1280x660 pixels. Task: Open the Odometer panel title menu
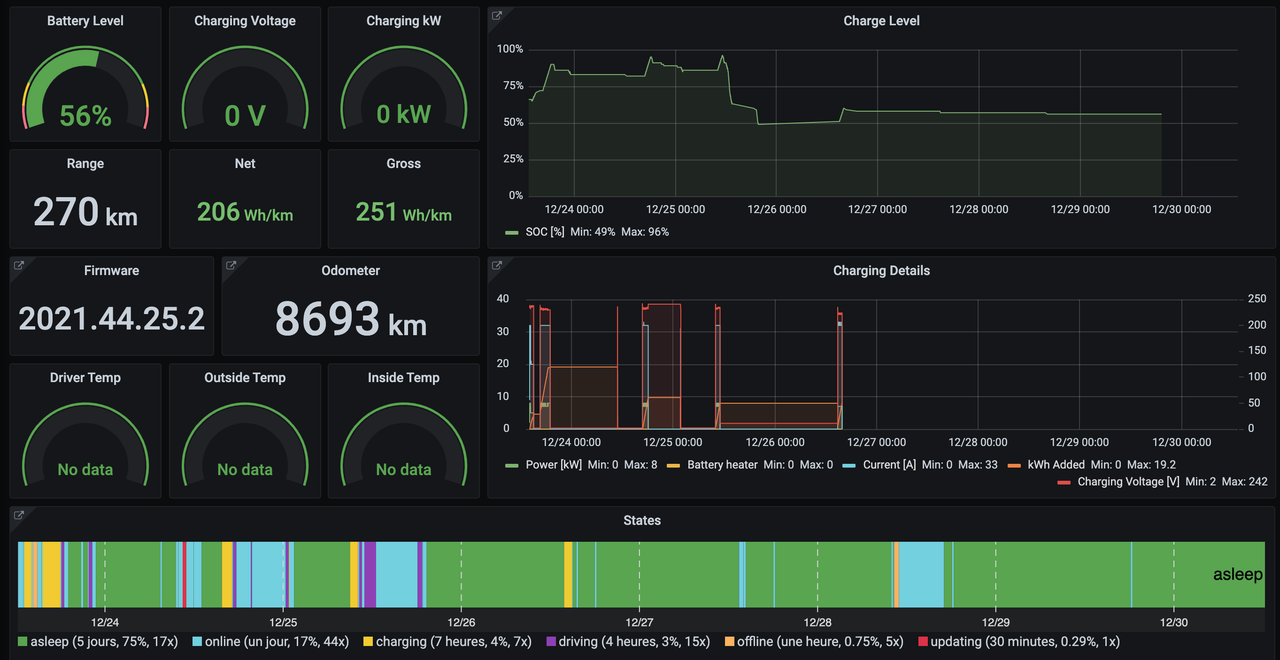[x=351, y=271]
